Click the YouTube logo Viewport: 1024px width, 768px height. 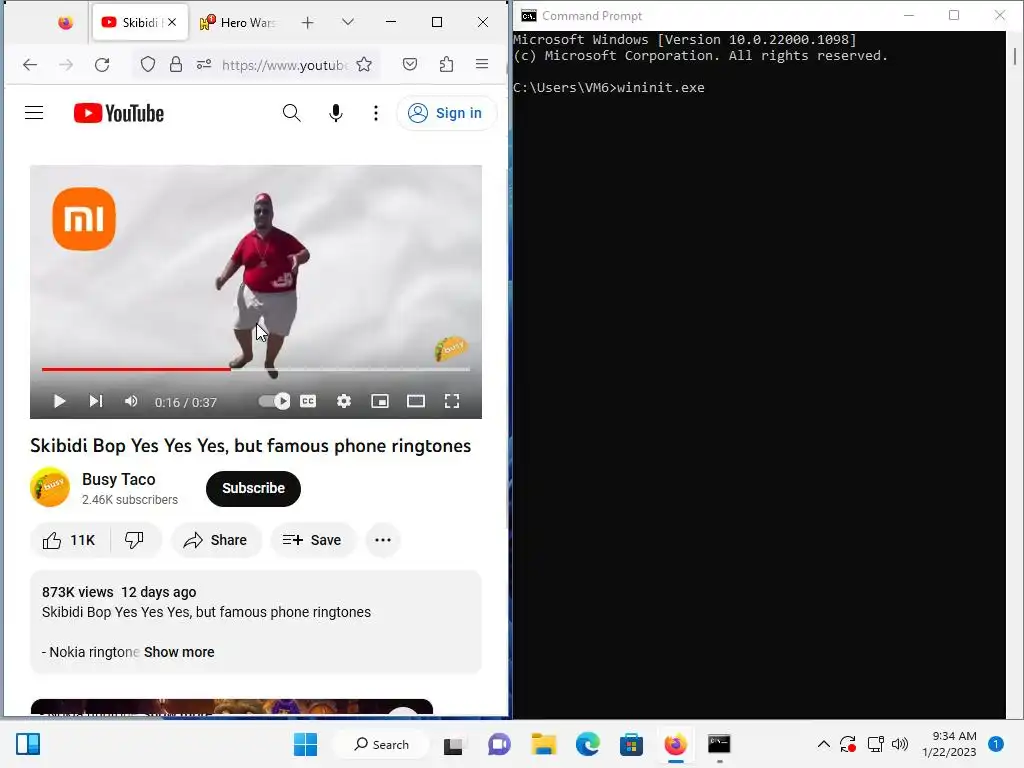pyautogui.click(x=119, y=113)
